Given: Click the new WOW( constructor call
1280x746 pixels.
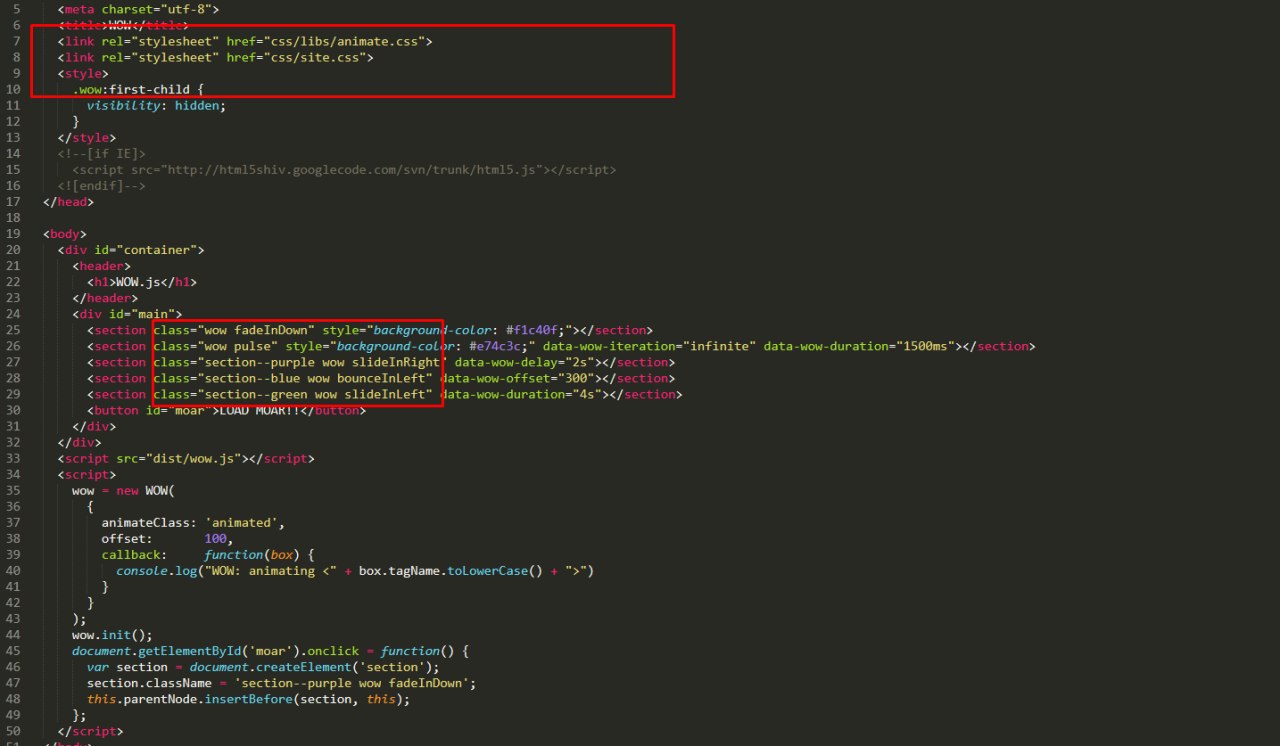Looking at the screenshot, I should click(146, 489).
